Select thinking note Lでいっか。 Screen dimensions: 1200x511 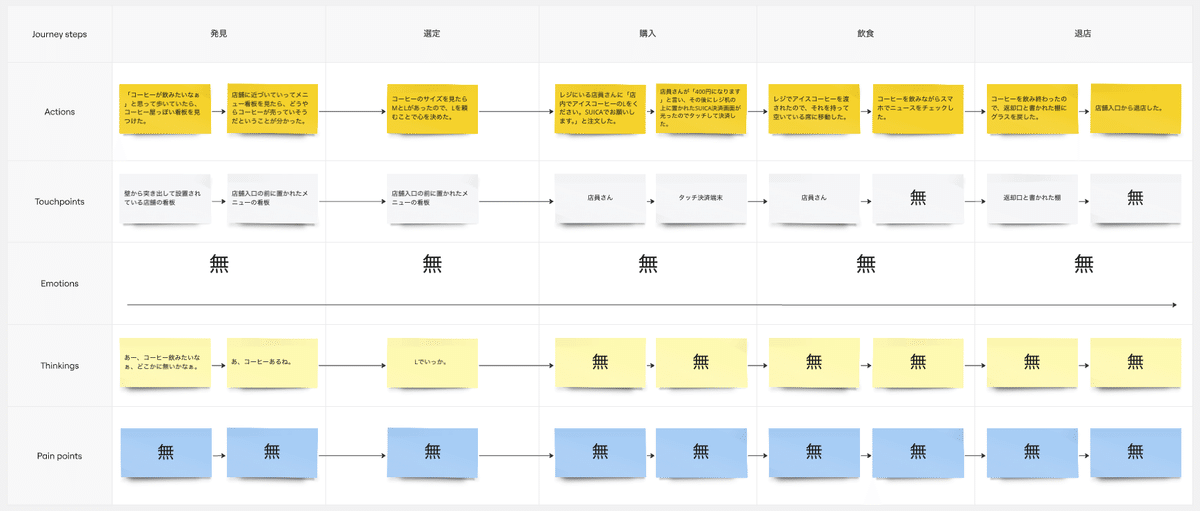coord(433,362)
